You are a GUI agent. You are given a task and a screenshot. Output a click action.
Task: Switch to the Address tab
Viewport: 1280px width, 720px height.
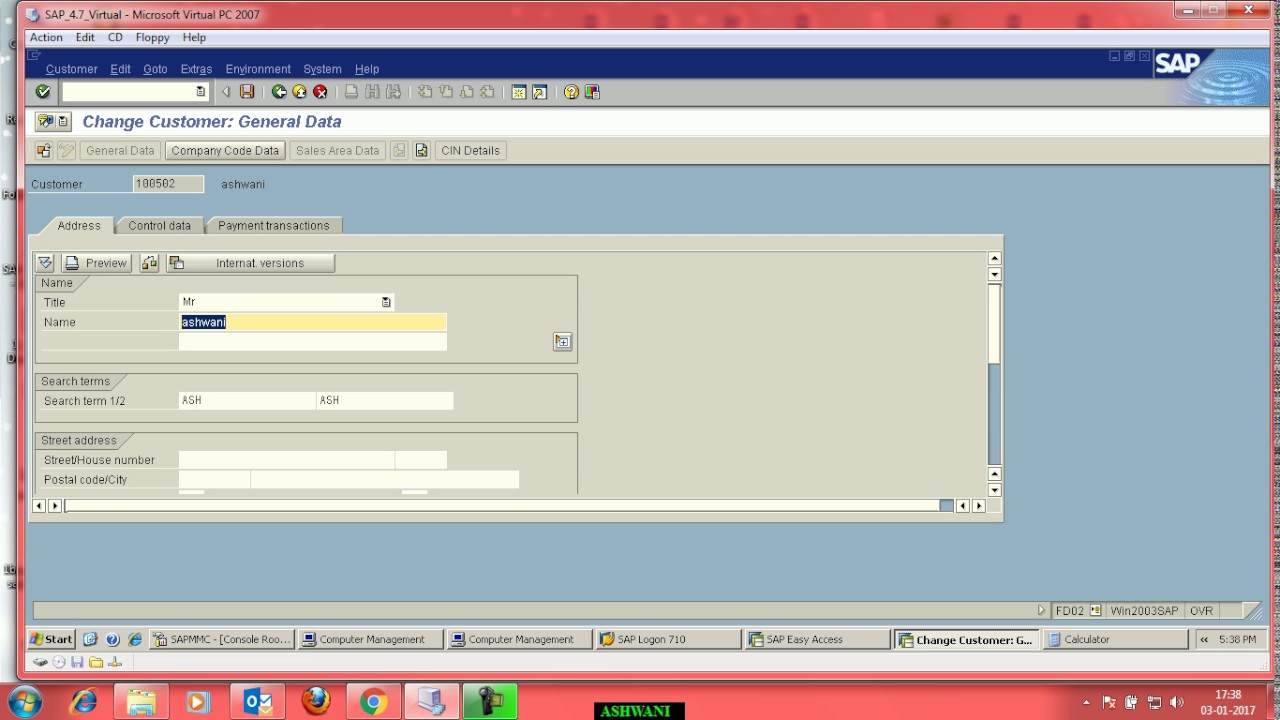79,226
